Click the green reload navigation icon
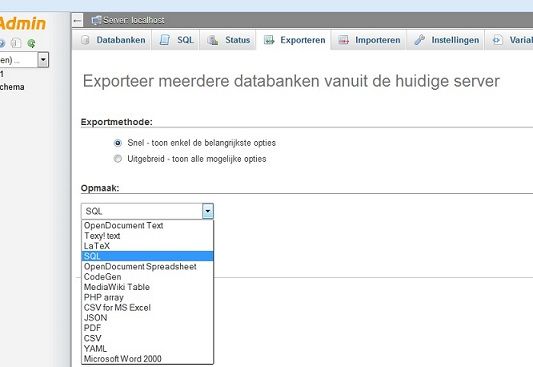This screenshot has height=367, width=533. (x=31, y=43)
